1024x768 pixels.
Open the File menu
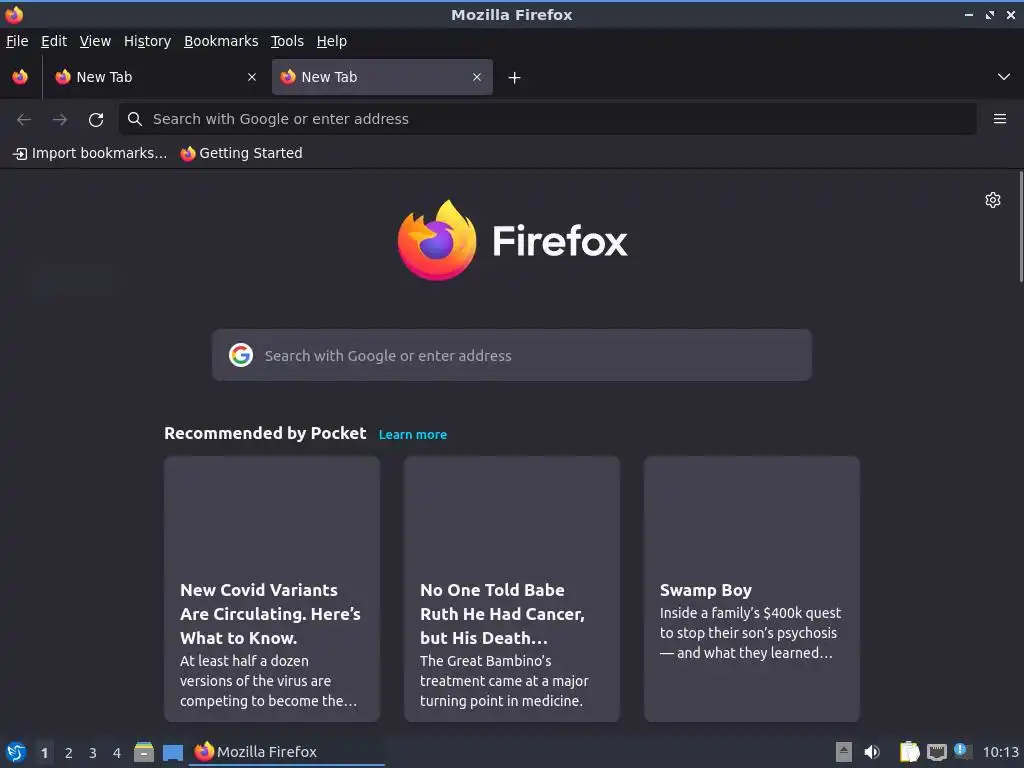pos(17,41)
